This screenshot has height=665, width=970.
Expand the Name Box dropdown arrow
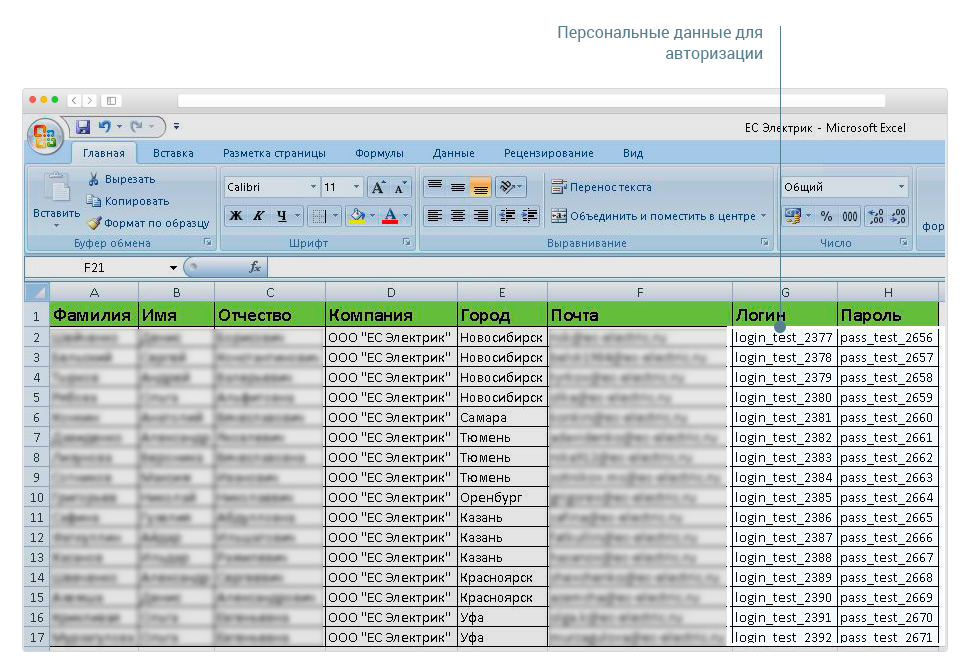[x=173, y=267]
